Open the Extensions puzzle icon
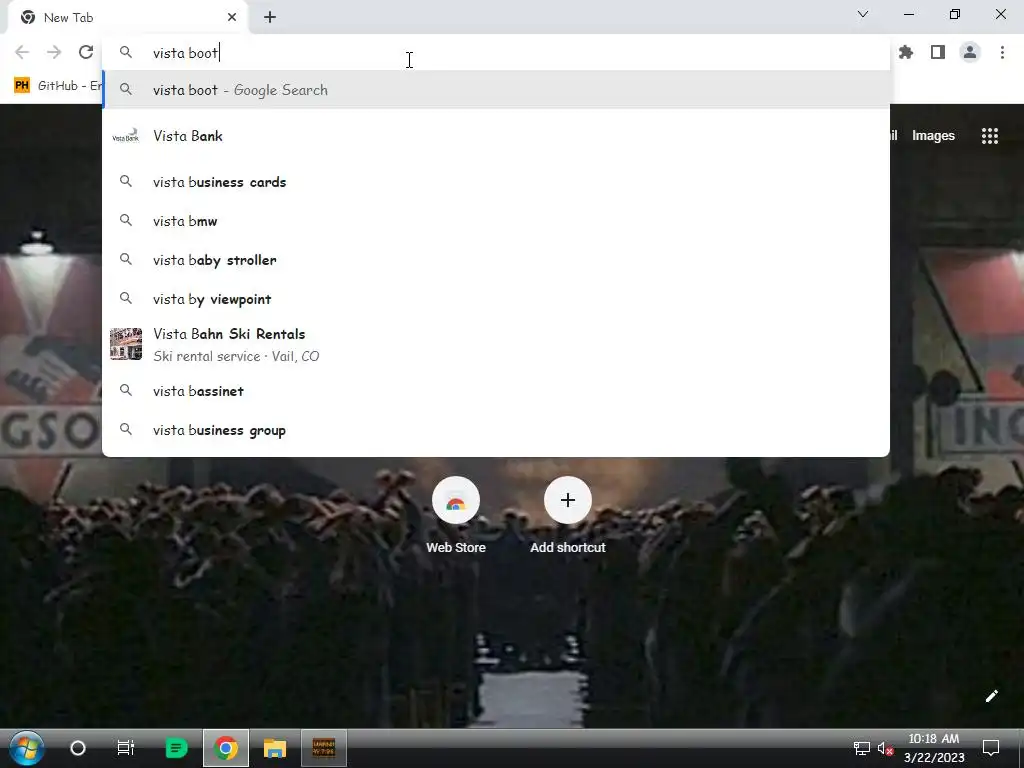 tap(906, 52)
